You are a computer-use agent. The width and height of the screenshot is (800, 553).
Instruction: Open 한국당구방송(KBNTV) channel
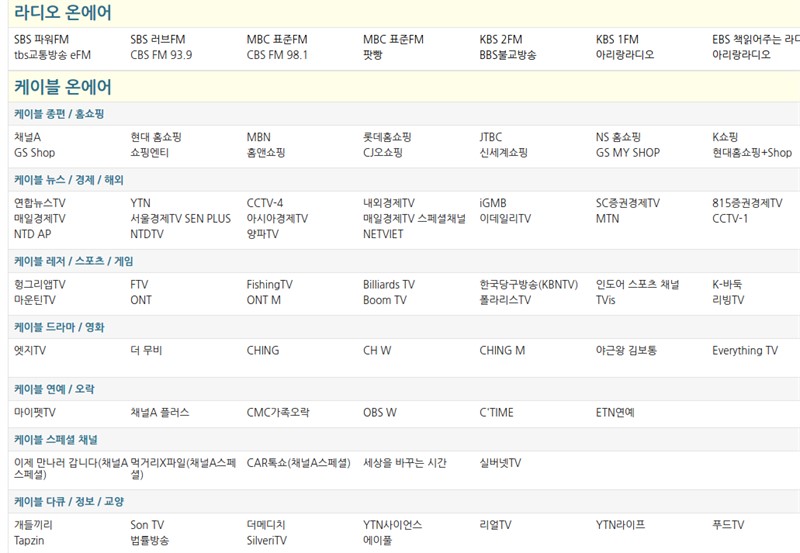click(x=529, y=284)
